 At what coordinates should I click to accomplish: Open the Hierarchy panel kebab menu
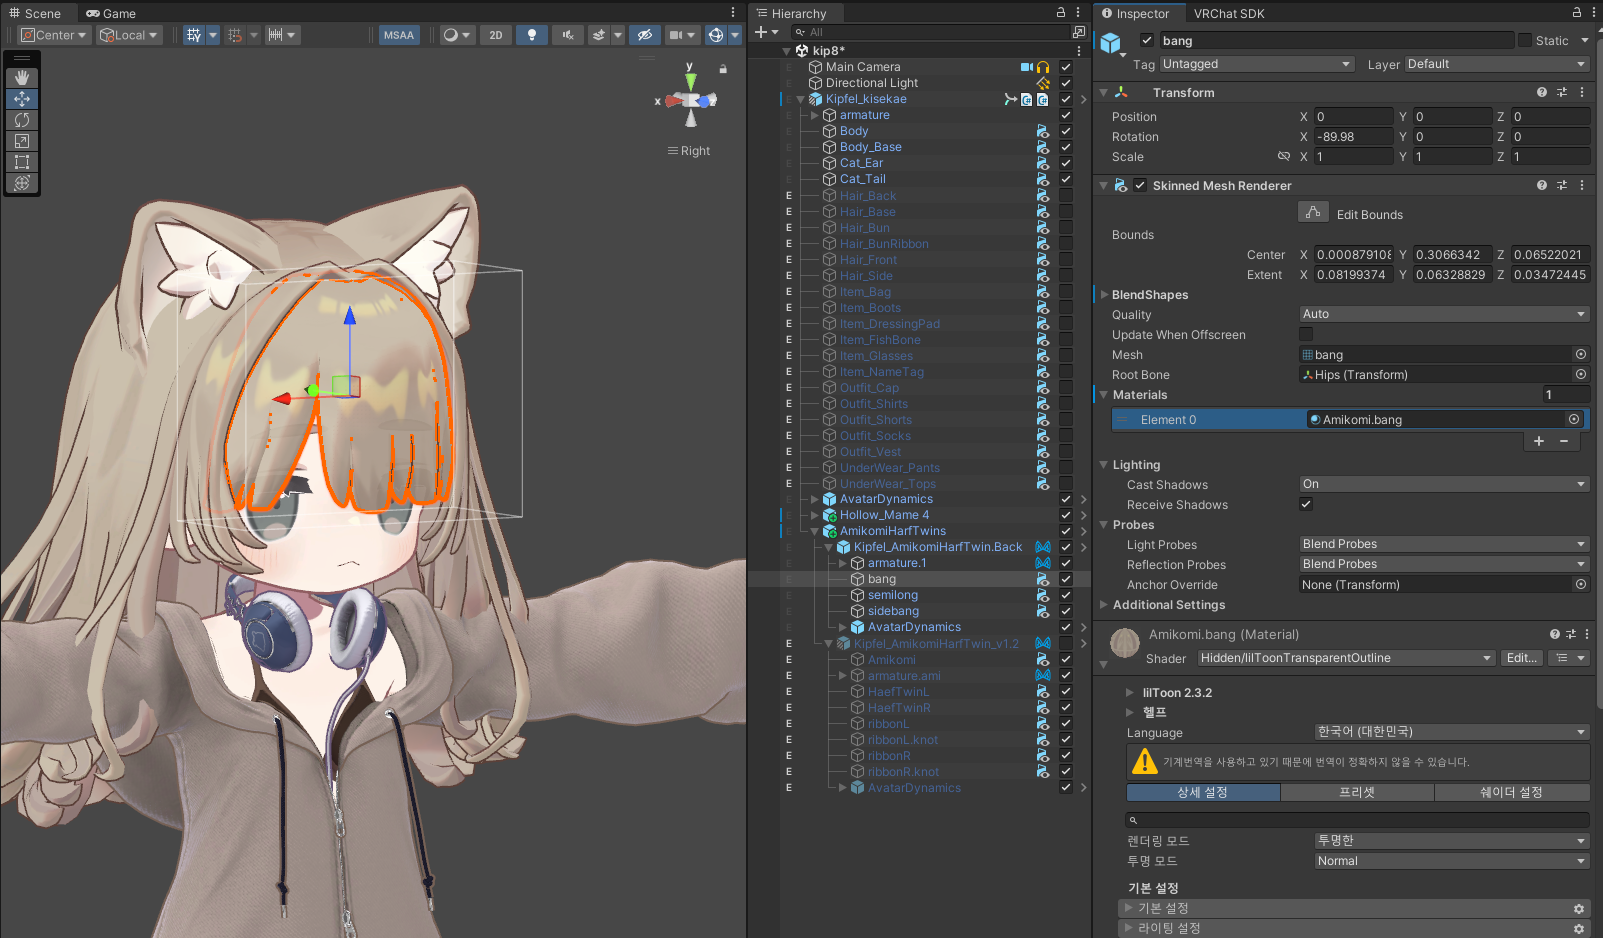(1078, 13)
